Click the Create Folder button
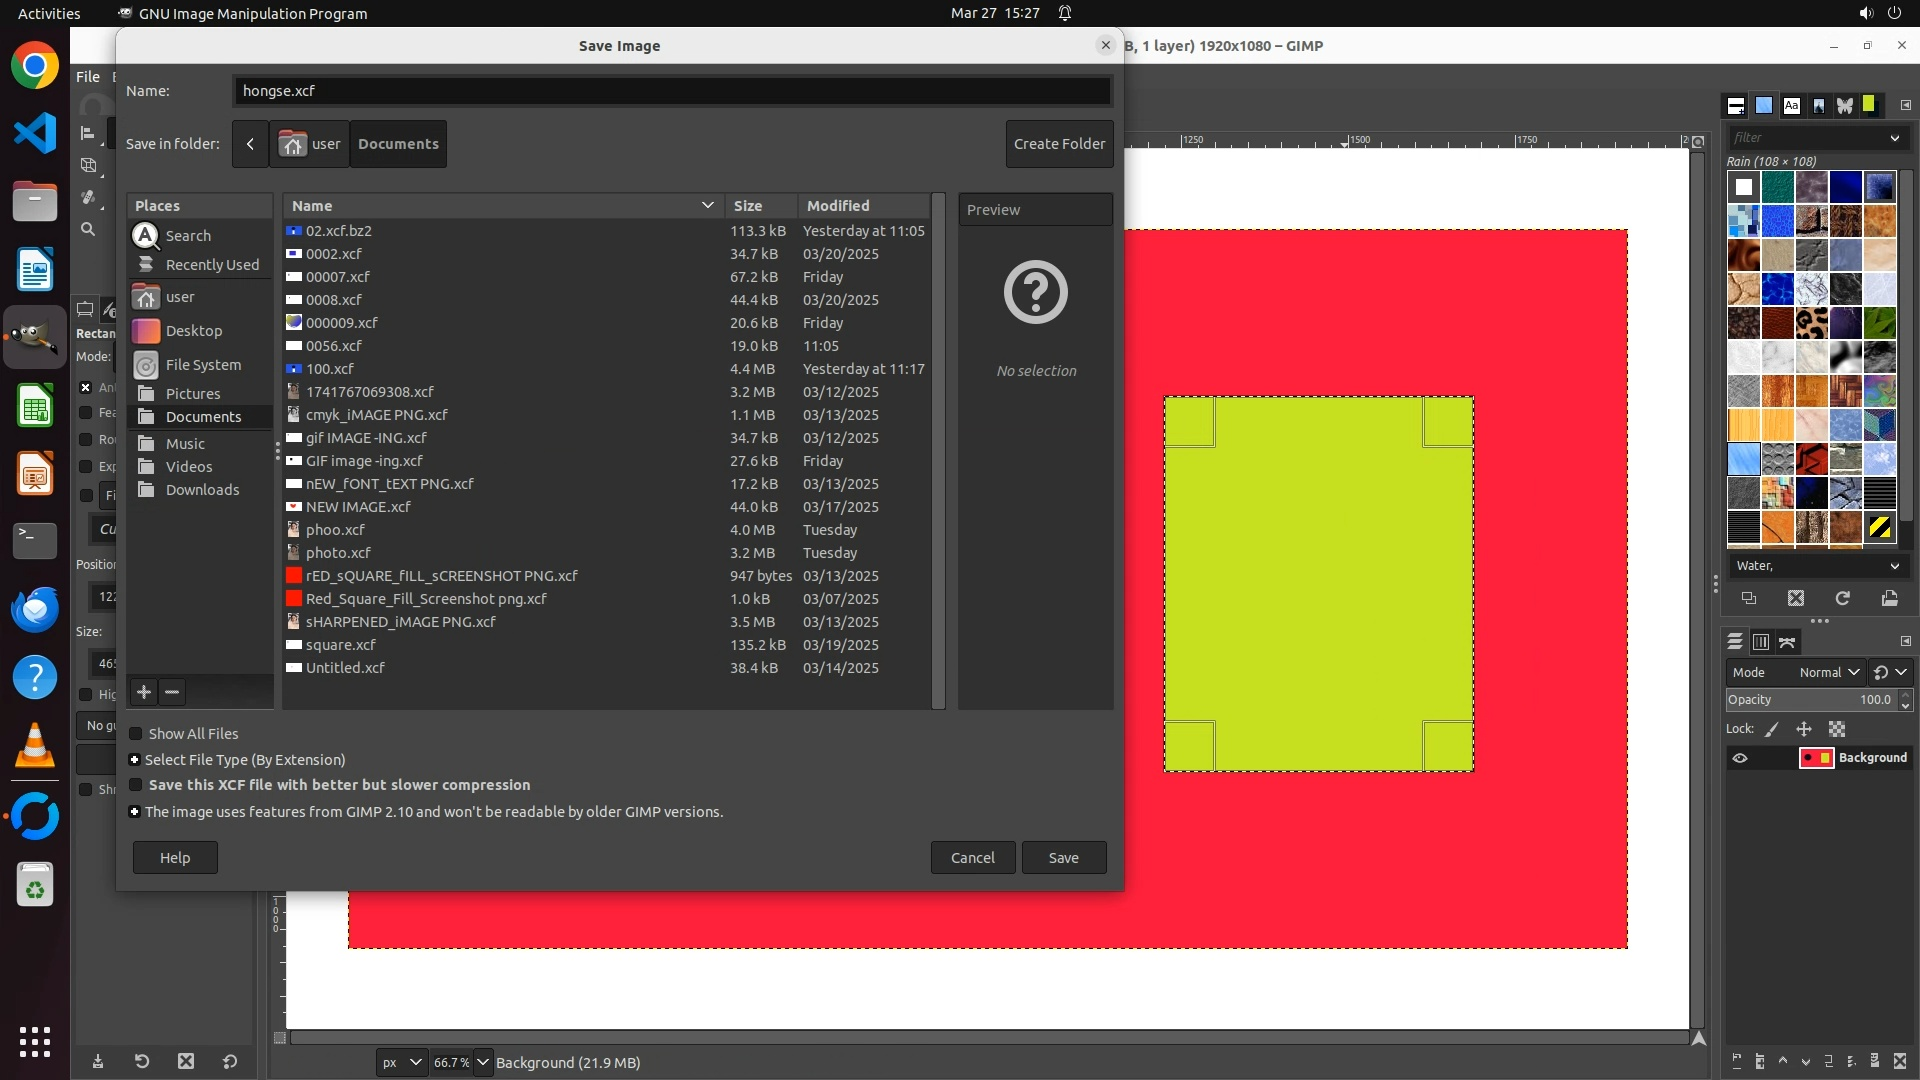The height and width of the screenshot is (1080, 1920). (x=1059, y=144)
